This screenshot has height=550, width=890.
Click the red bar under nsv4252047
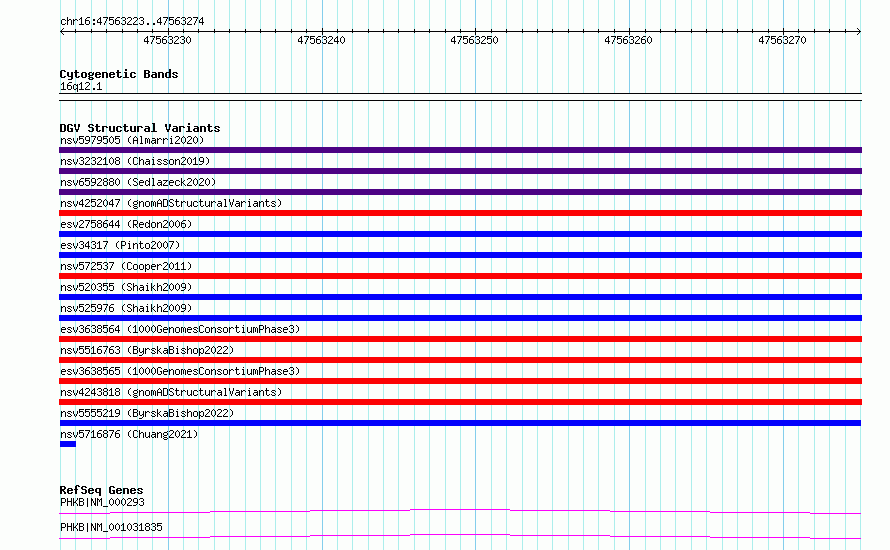click(460, 213)
